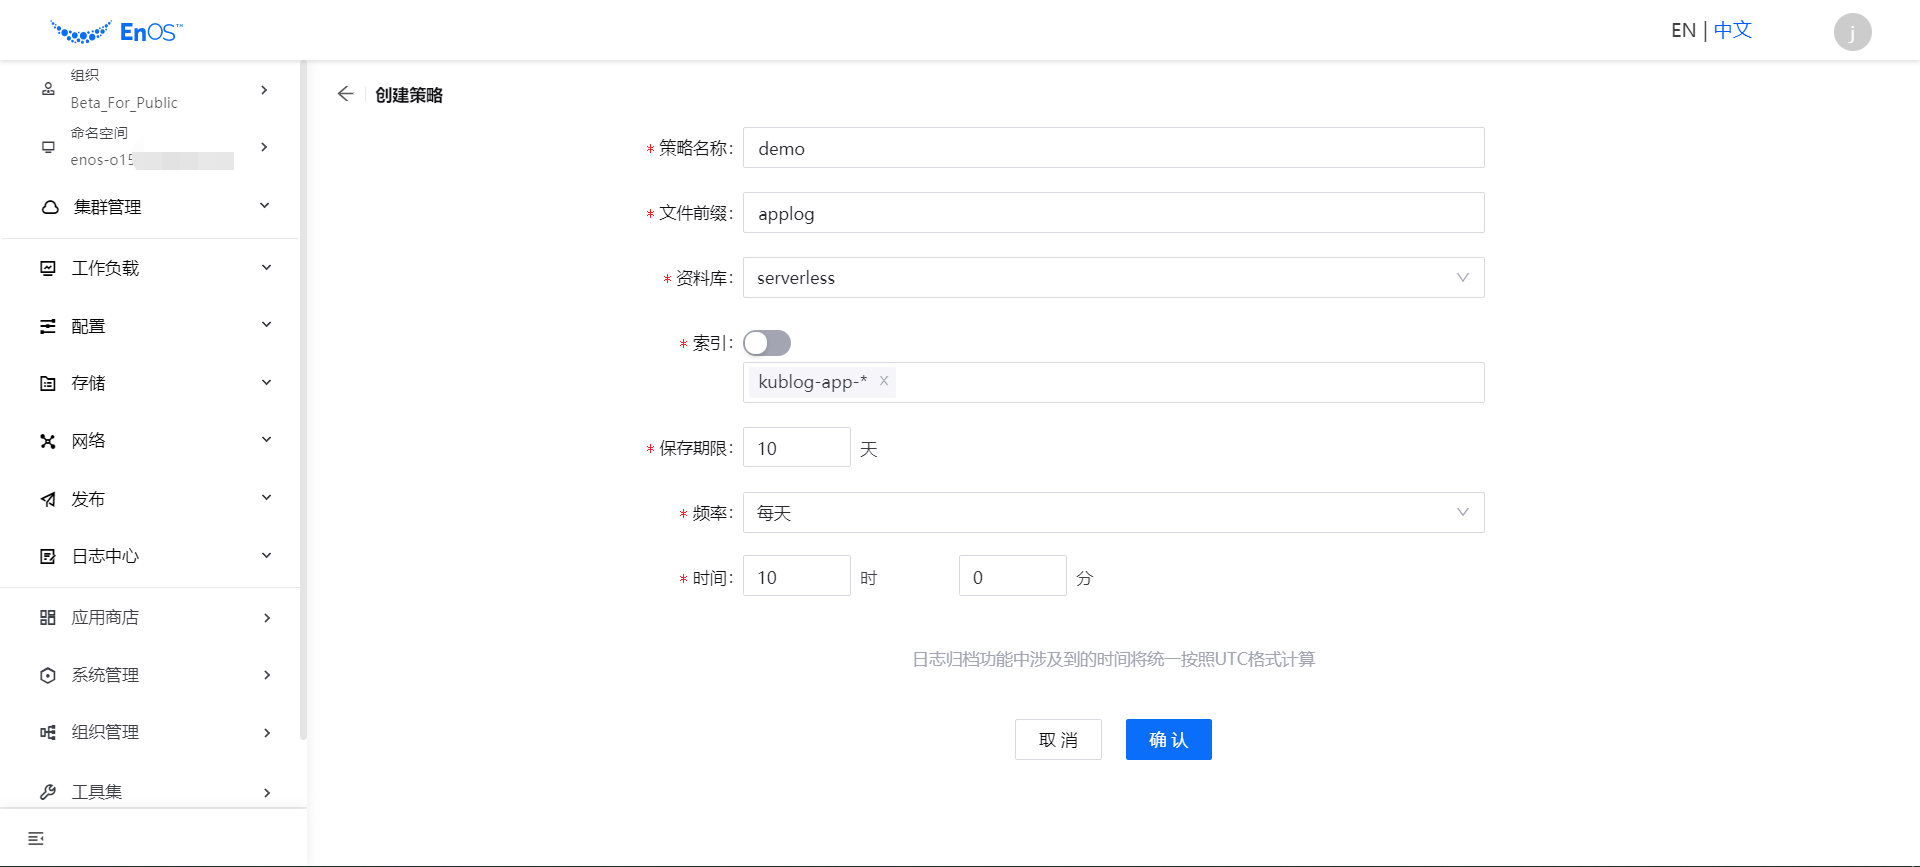Switch language to 中文
This screenshot has height=867, width=1920.
tap(1733, 31)
